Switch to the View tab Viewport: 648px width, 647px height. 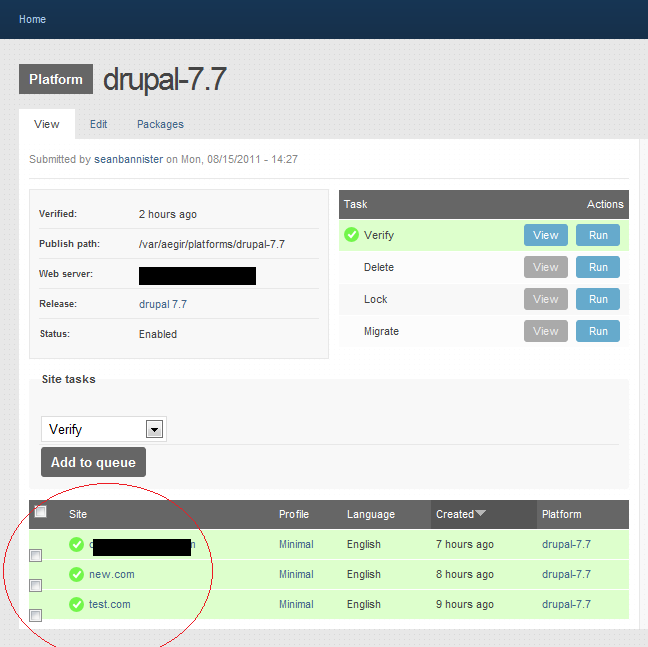47,124
